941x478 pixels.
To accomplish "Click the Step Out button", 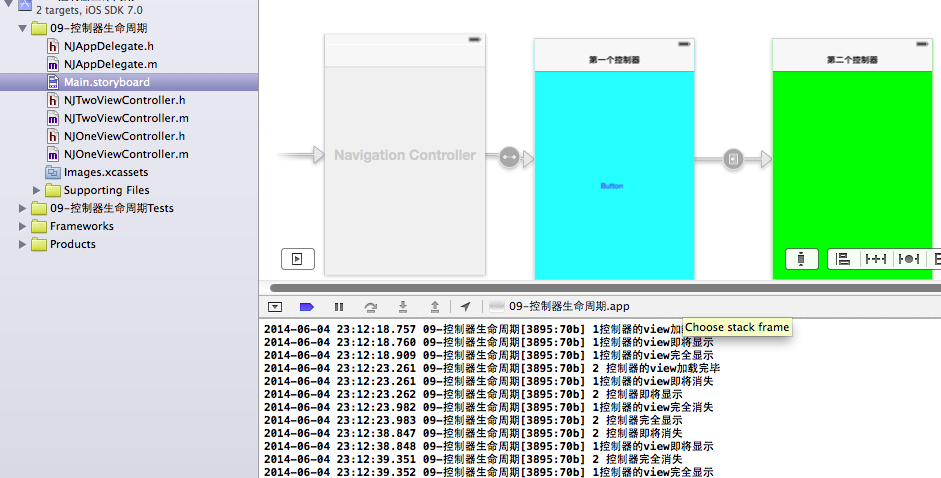I will coord(434,307).
